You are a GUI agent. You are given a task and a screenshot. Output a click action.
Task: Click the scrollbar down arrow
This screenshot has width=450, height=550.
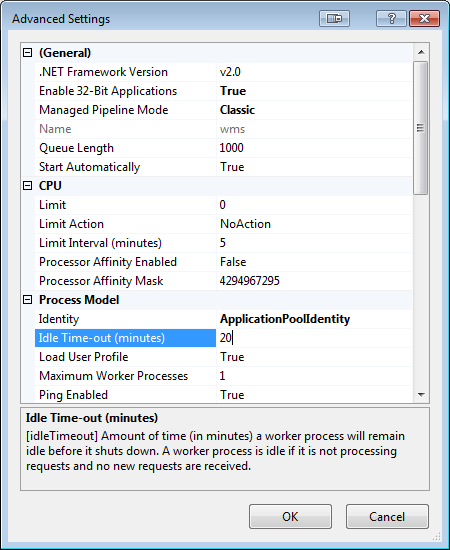click(421, 395)
